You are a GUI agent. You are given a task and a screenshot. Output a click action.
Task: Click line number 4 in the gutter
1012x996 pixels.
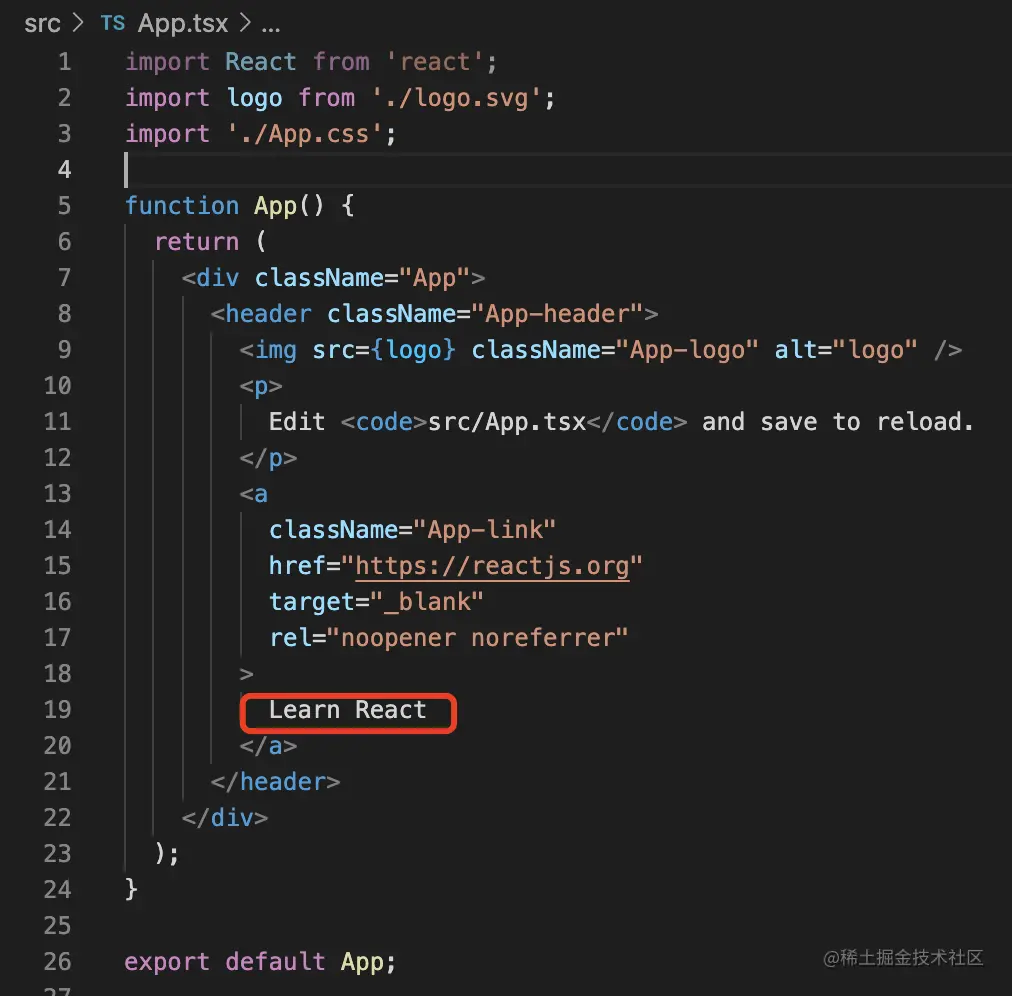click(64, 170)
